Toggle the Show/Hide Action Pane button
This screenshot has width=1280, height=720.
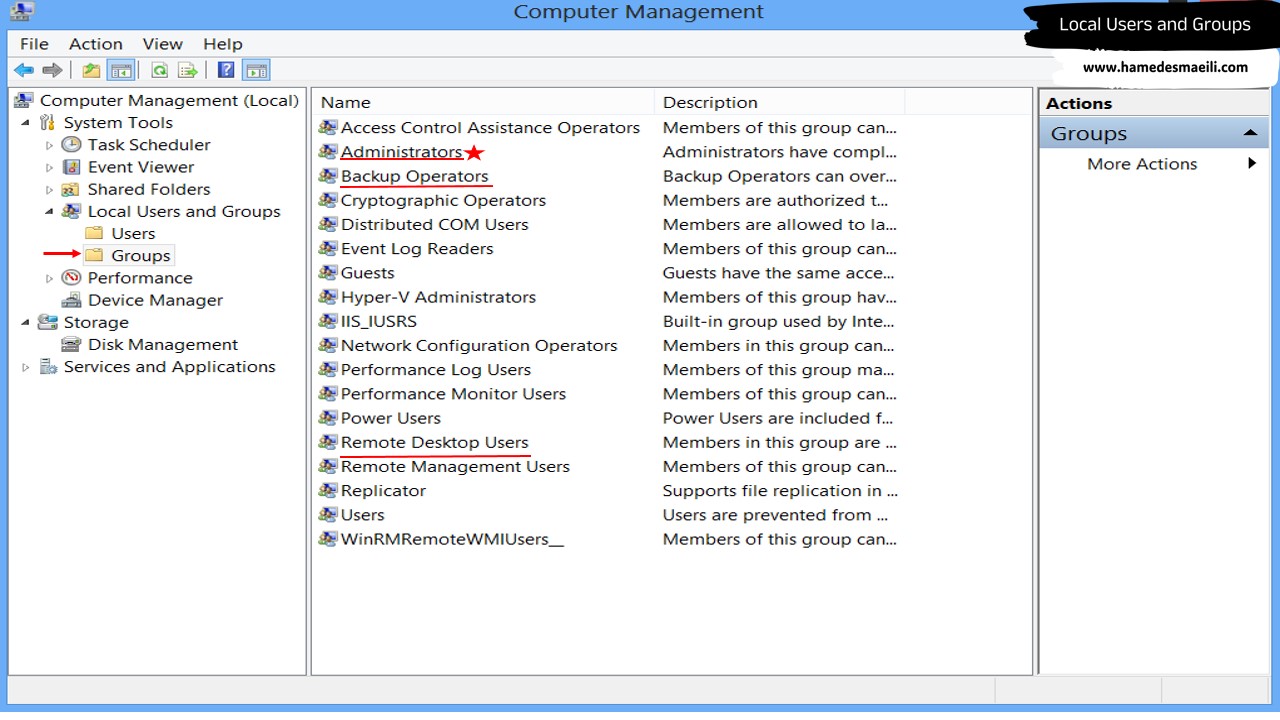click(257, 70)
